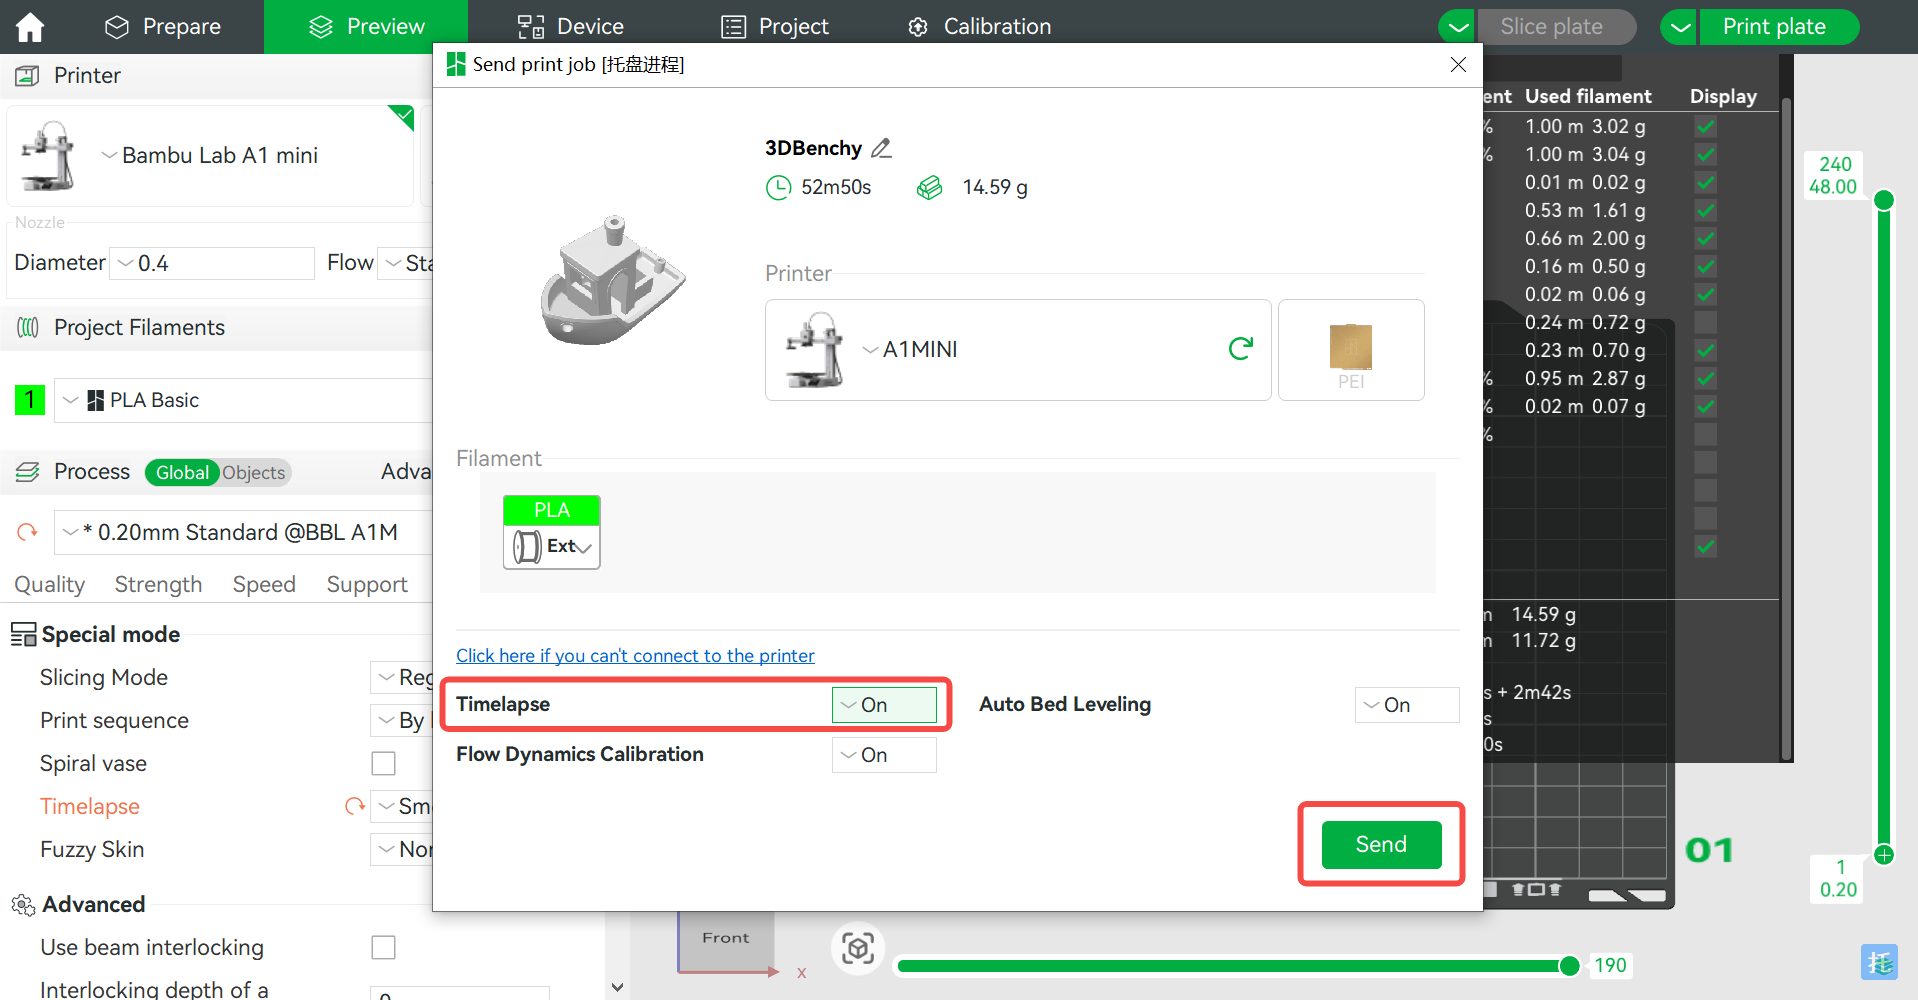The image size is (1918, 1000).
Task: Click the Special mode section icon
Action: click(23, 634)
